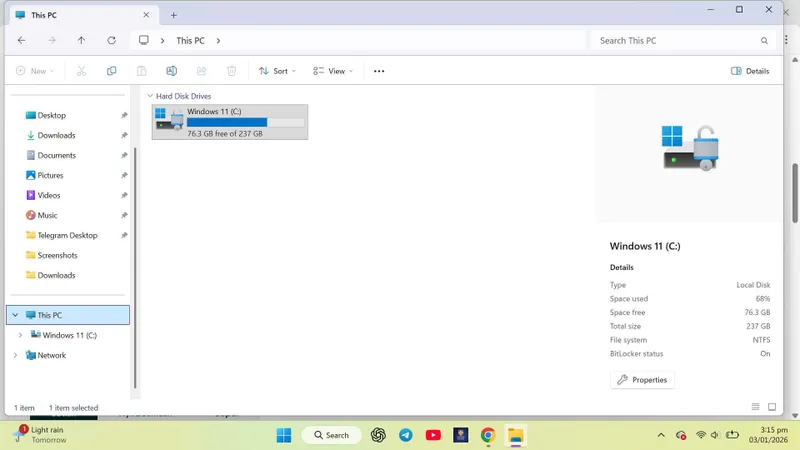This screenshot has height=450, width=800.
Task: Open the See more ellipsis menu
Action: [x=379, y=71]
